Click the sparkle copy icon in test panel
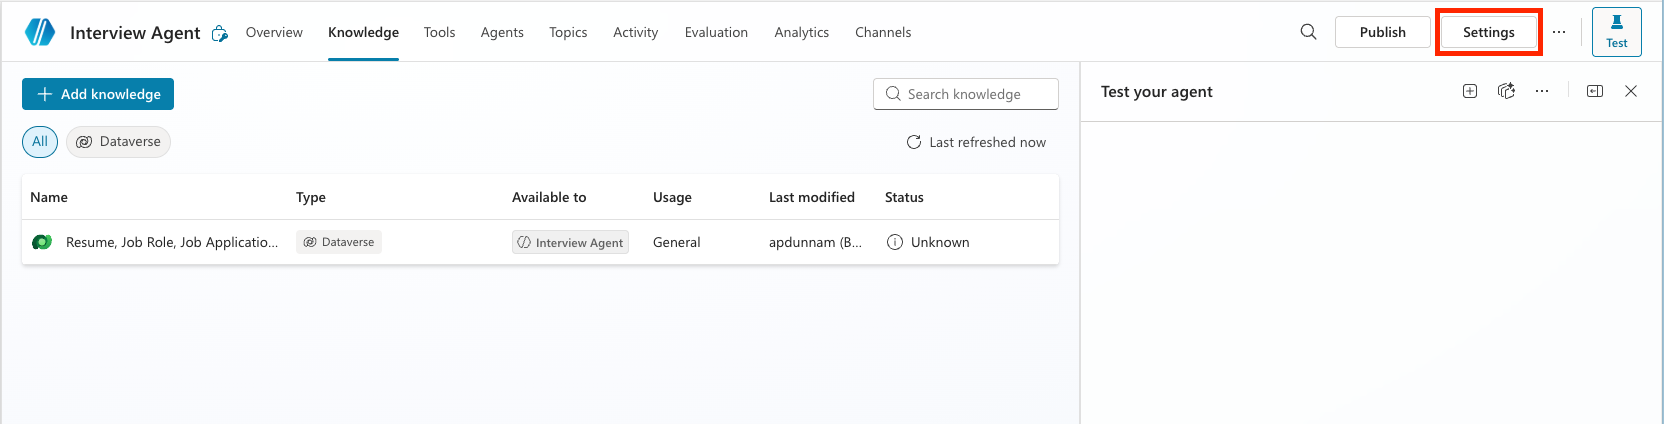 [1506, 91]
